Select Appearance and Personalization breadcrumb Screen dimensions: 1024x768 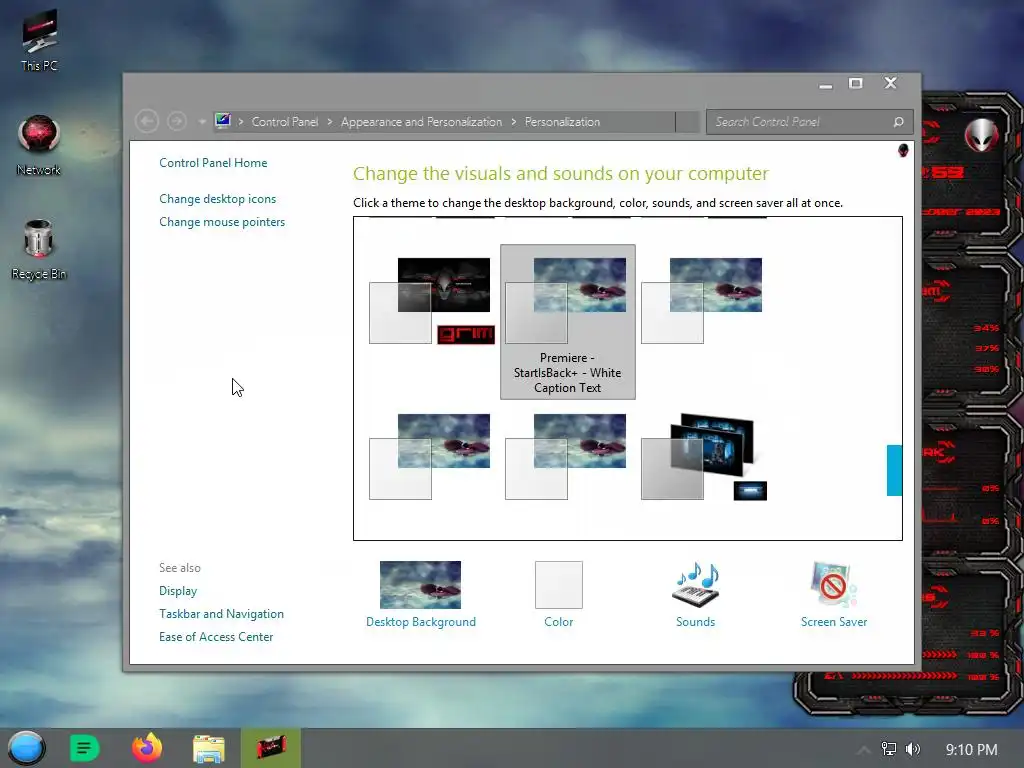click(421, 122)
